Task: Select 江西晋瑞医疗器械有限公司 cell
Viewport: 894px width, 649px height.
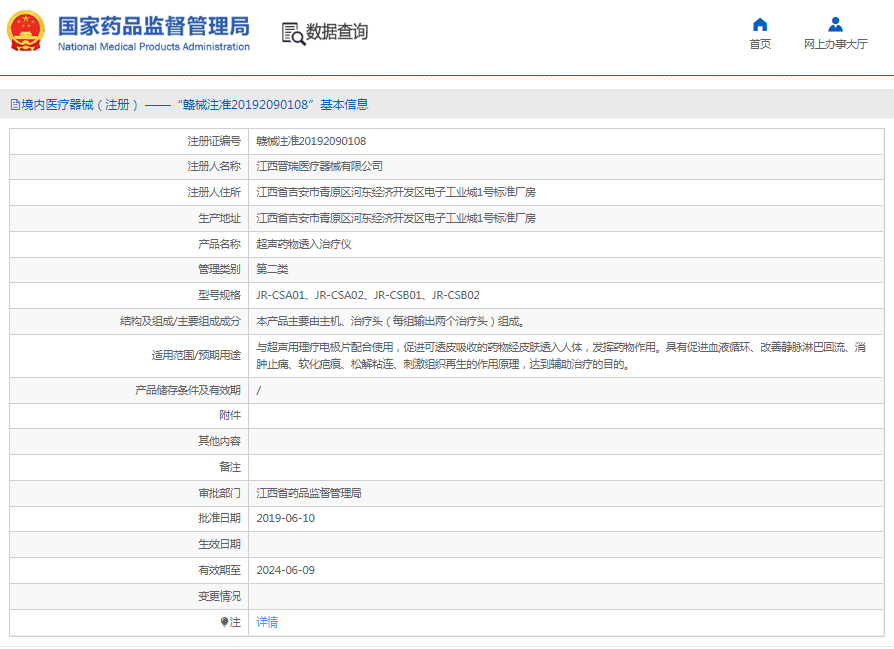Action: [x=319, y=166]
